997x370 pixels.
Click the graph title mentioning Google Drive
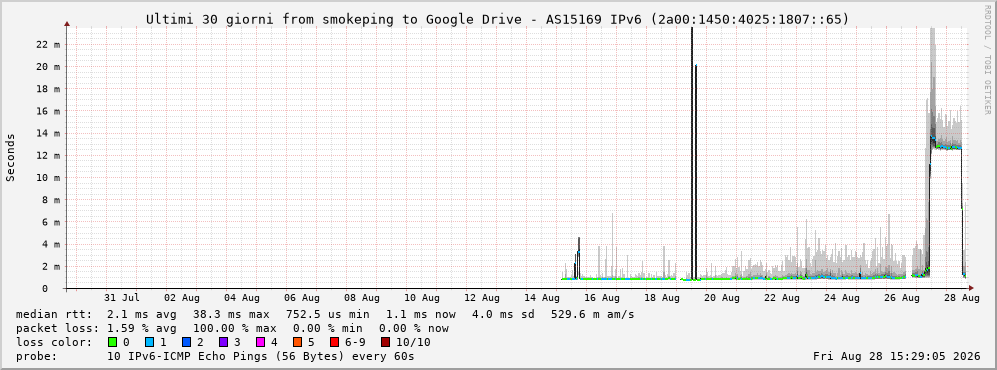pyautogui.click(x=497, y=19)
